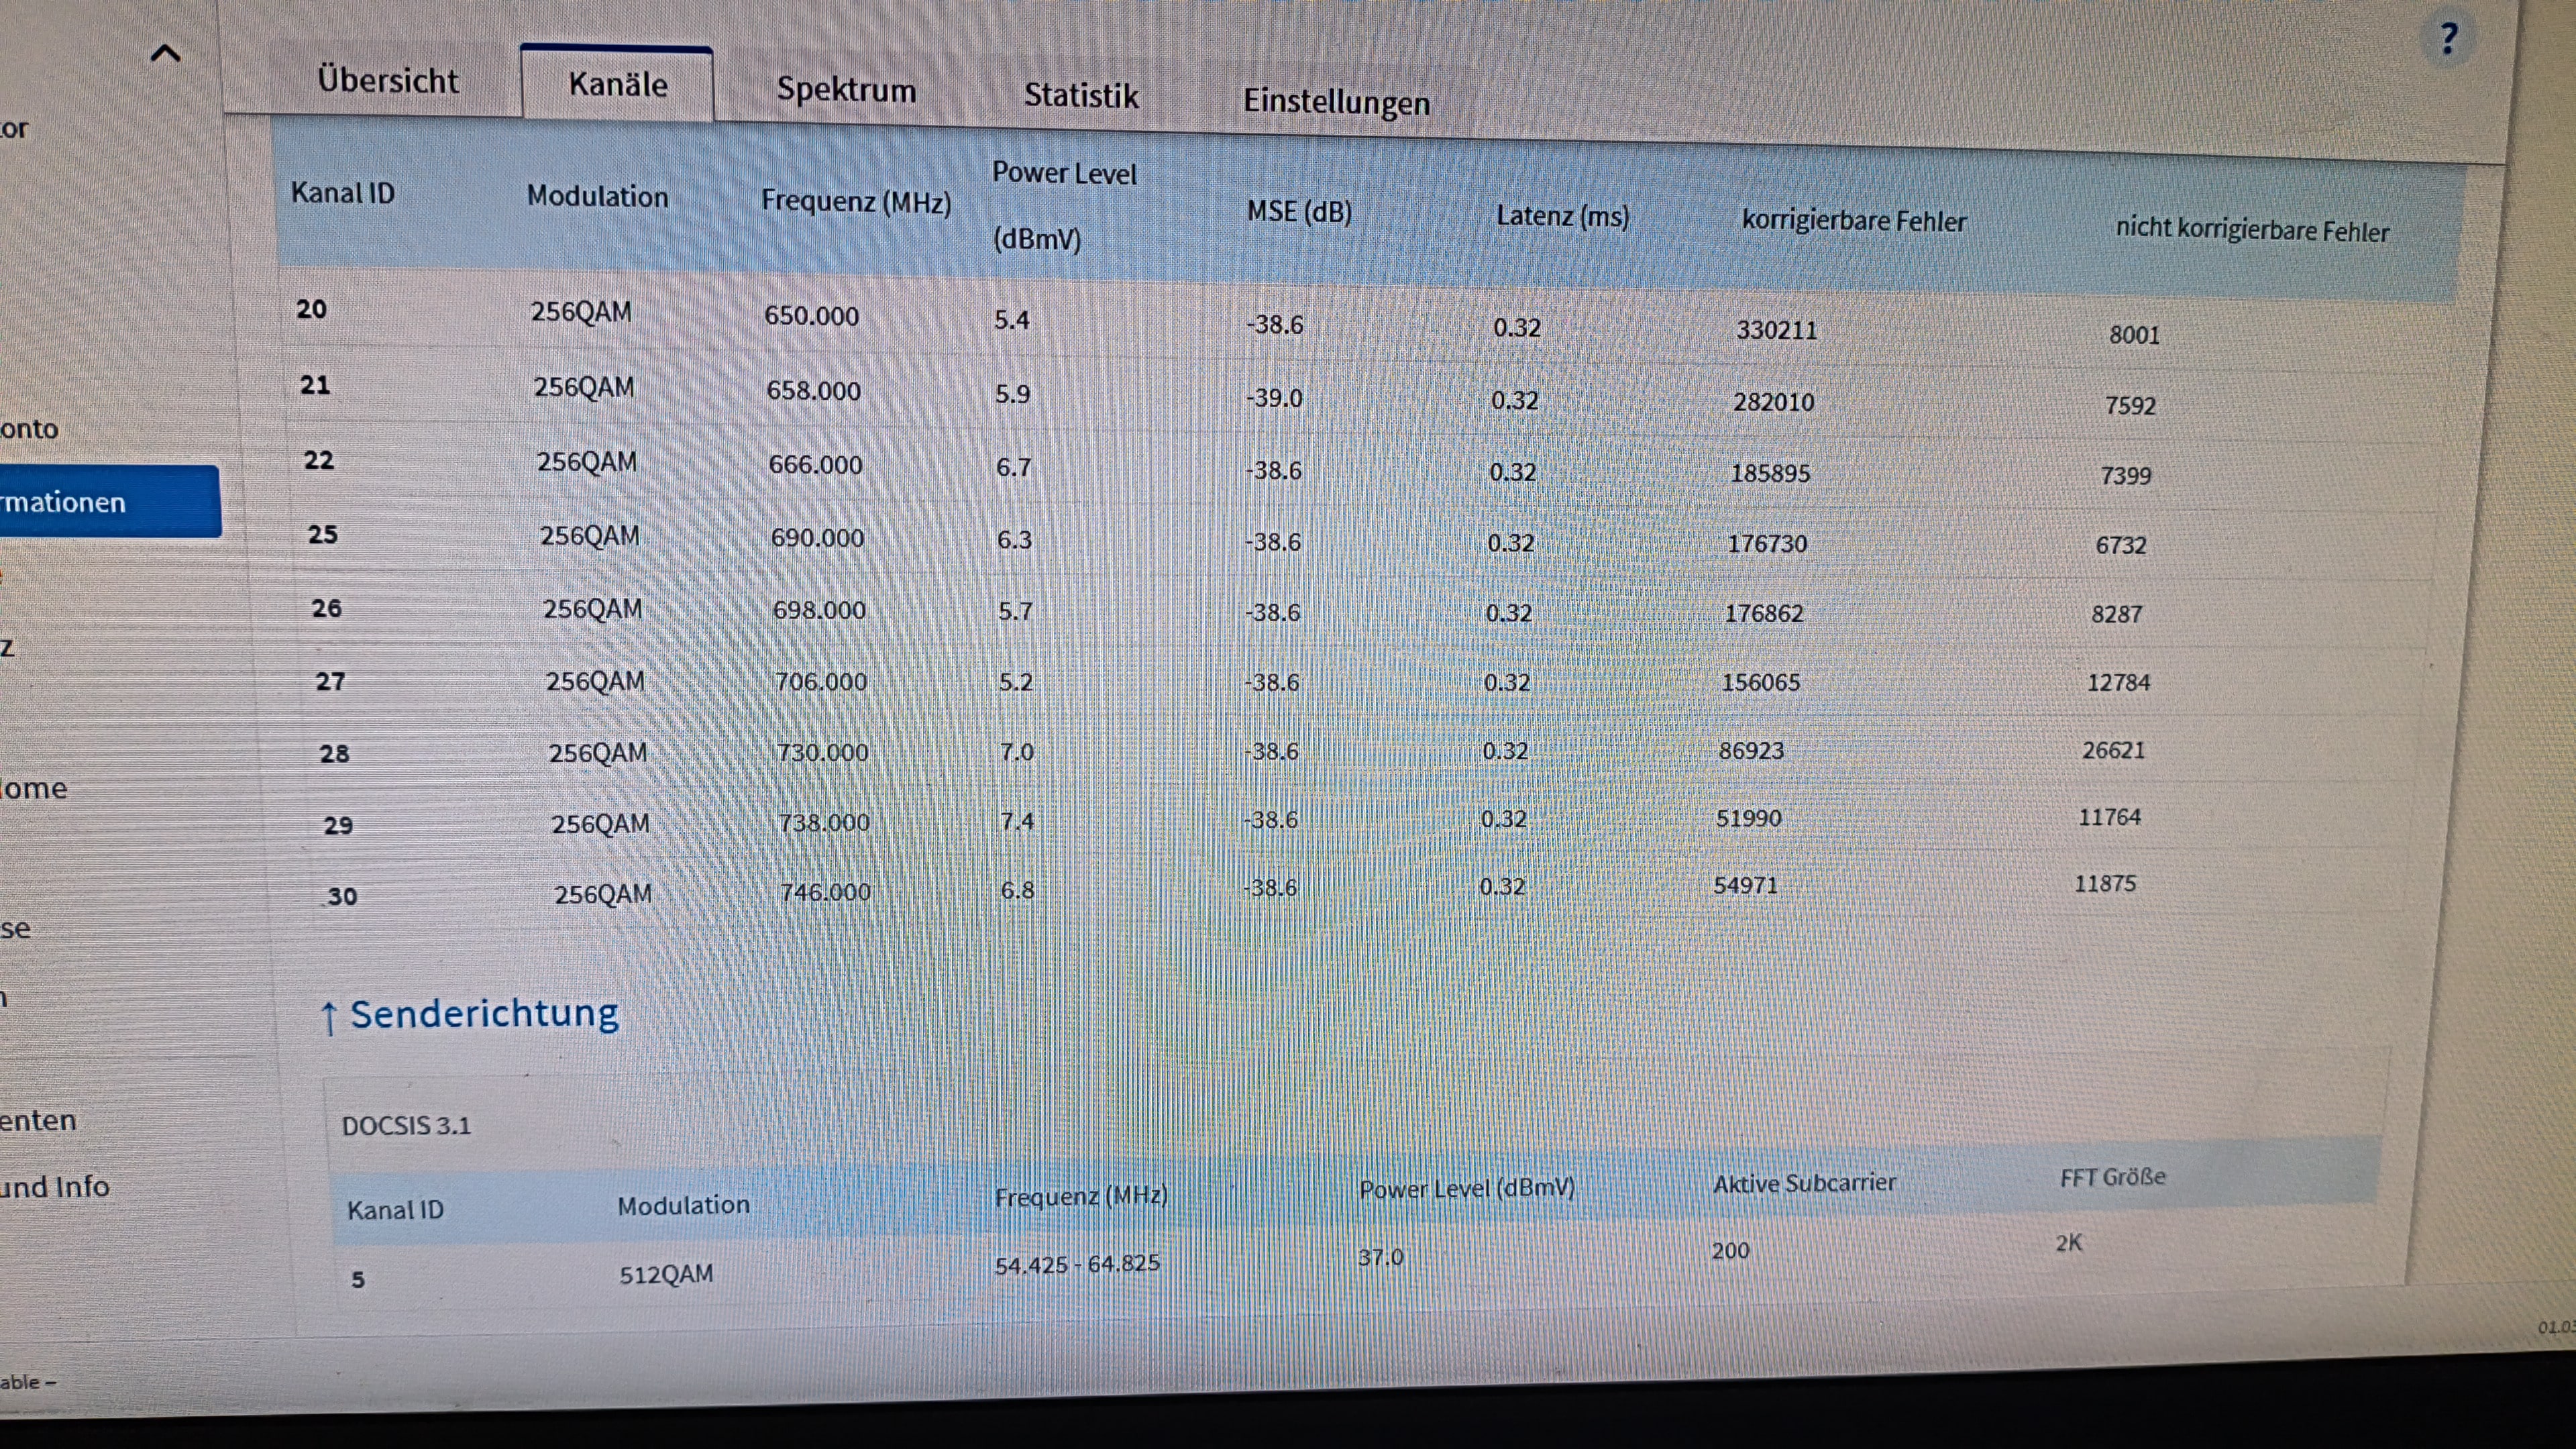
Task: Click the sidebar entry 'und Info'
Action: click(55, 1187)
